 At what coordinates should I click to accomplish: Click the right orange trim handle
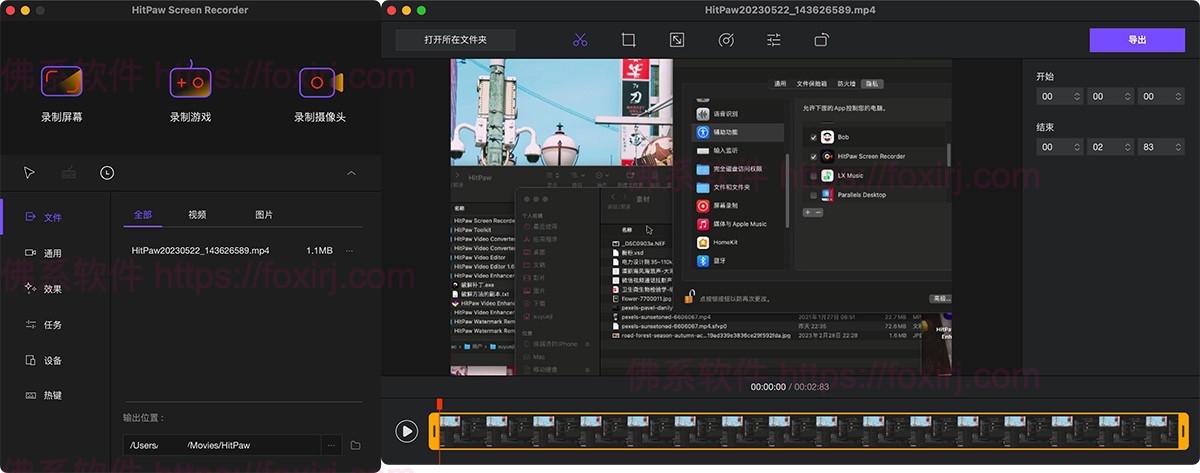pyautogui.click(x=1185, y=431)
